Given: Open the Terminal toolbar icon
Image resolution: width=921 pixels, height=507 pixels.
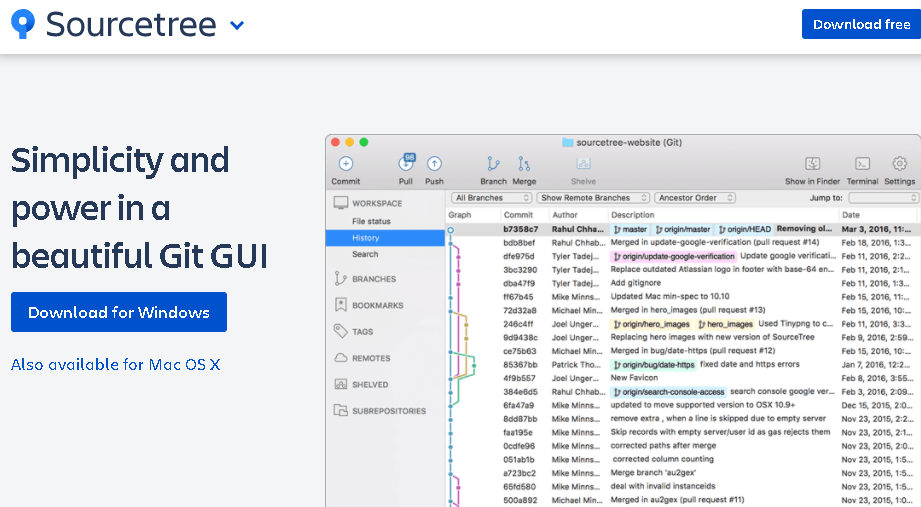Looking at the screenshot, I should tap(862, 164).
